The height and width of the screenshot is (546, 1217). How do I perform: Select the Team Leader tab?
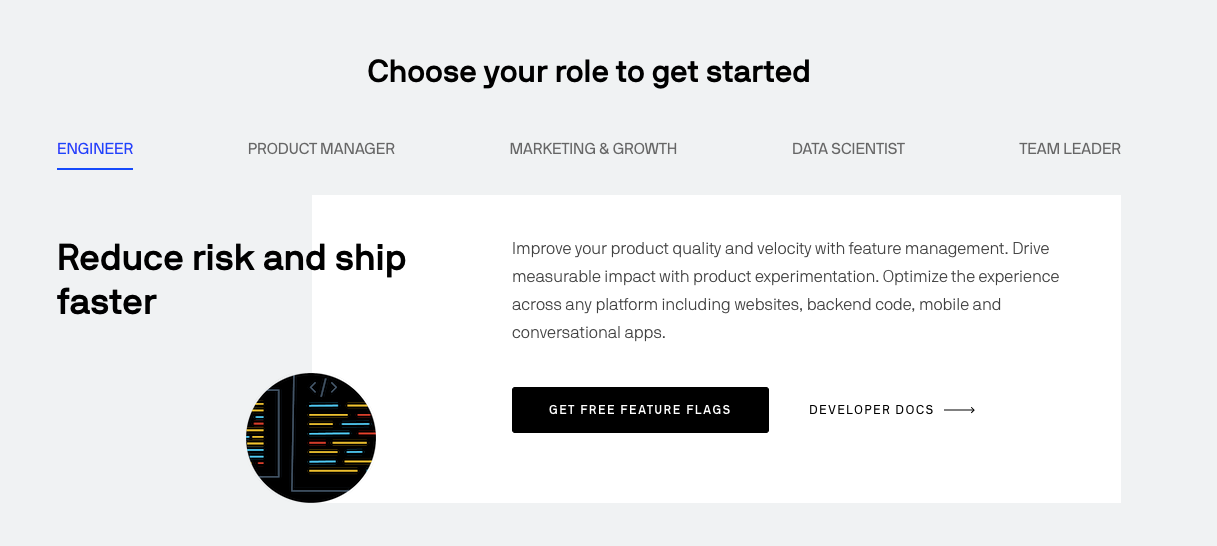coord(1070,149)
